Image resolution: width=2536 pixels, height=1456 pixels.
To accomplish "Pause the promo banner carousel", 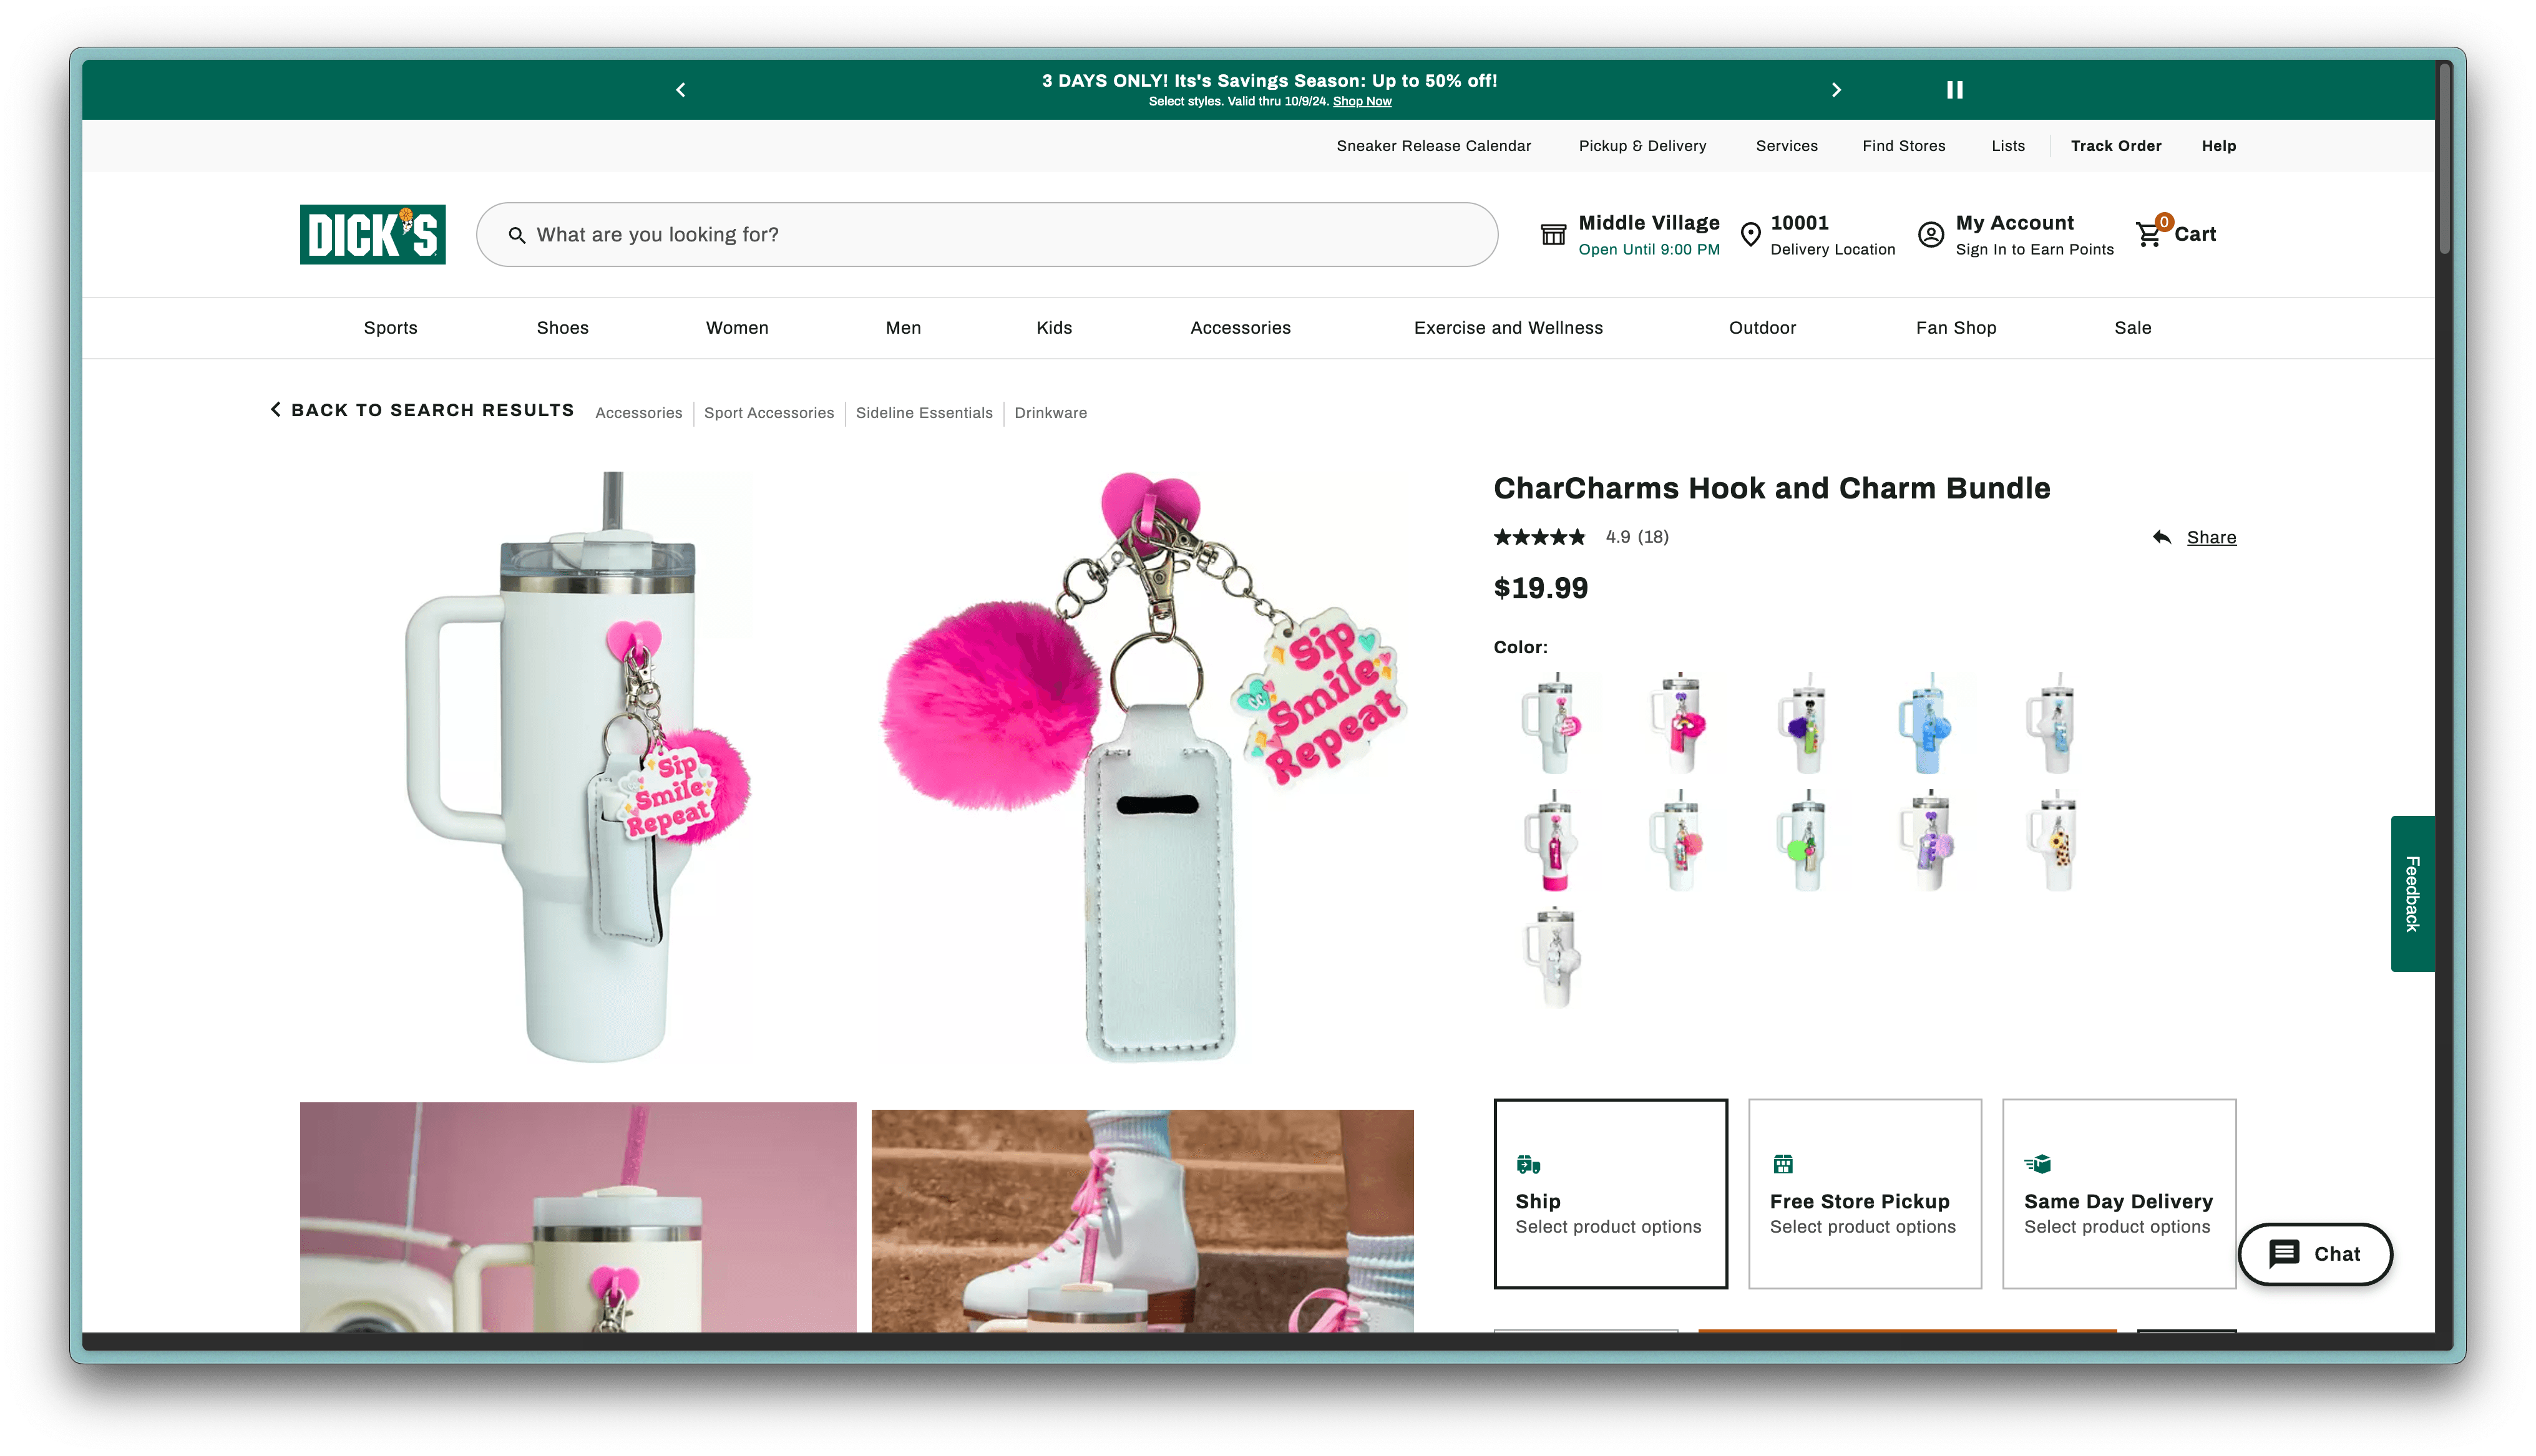I will point(1954,90).
